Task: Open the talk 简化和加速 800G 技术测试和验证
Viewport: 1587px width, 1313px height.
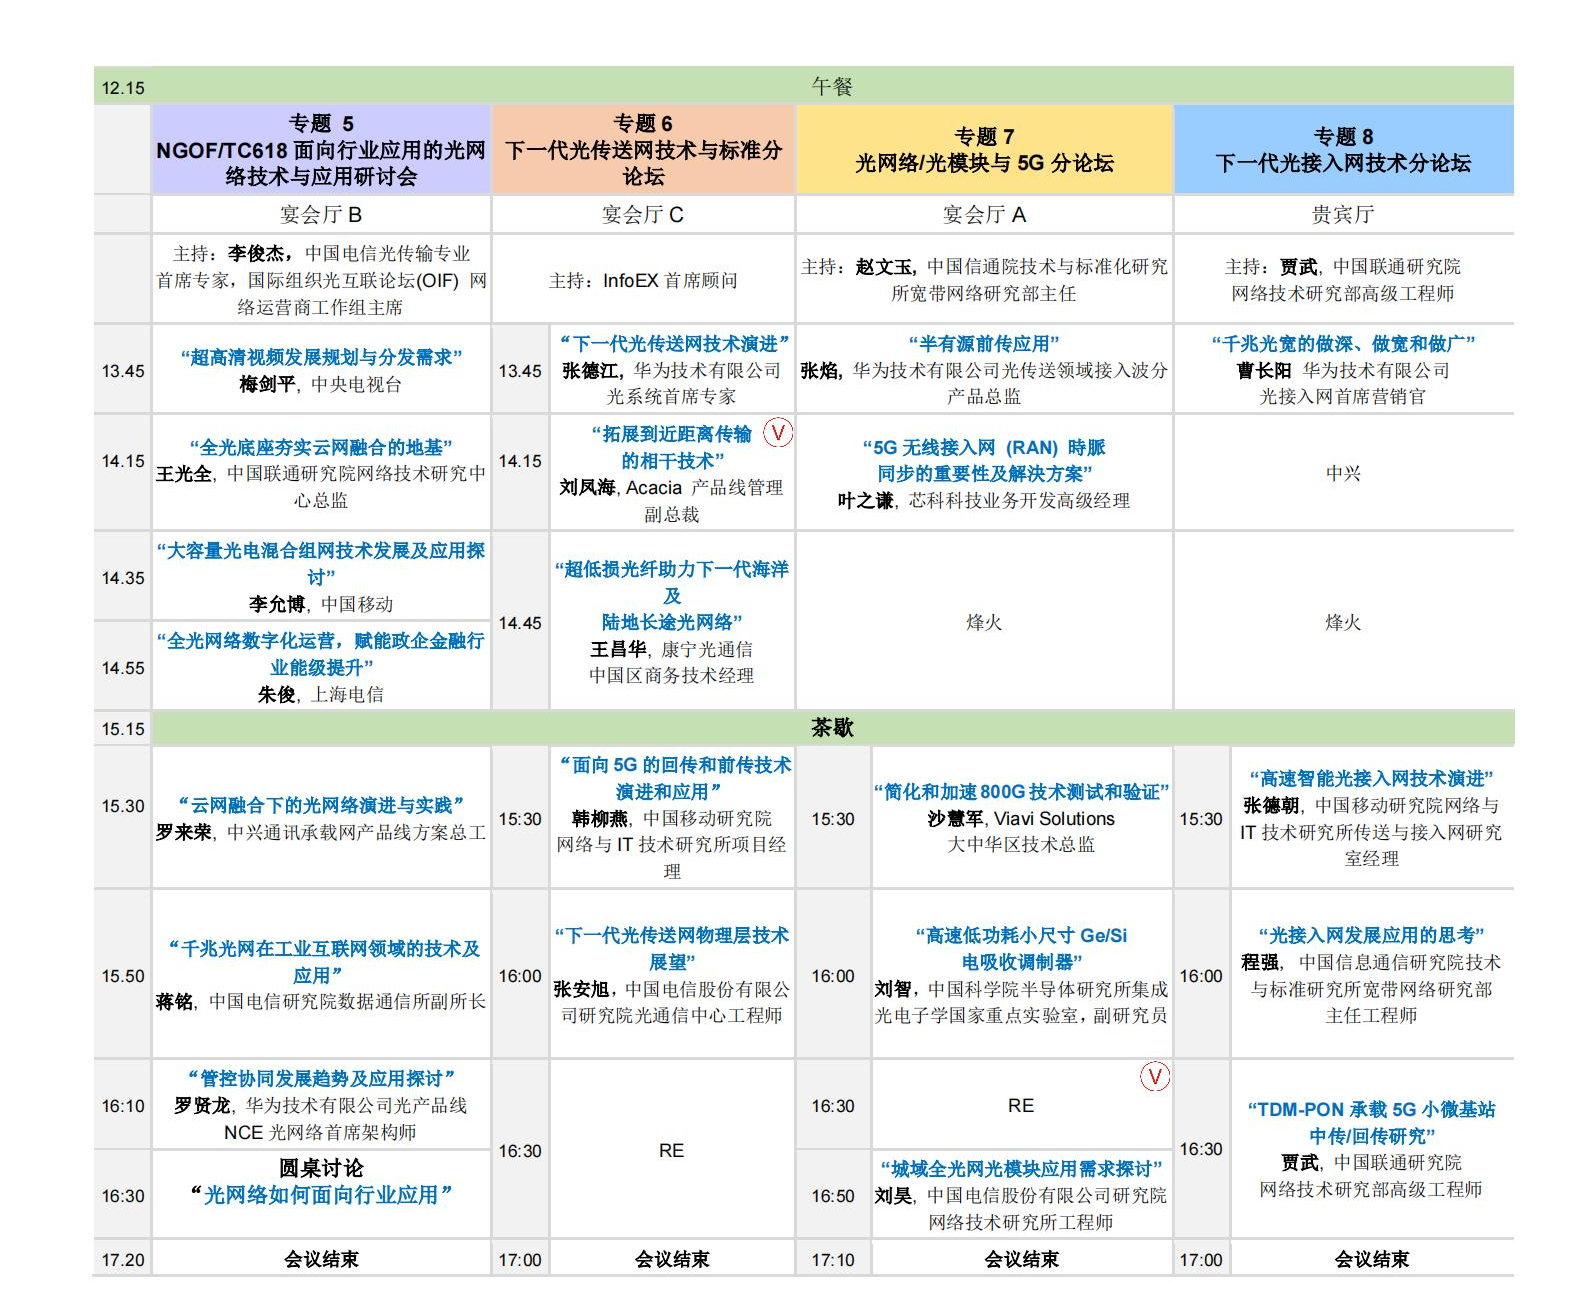Action: [1021, 791]
